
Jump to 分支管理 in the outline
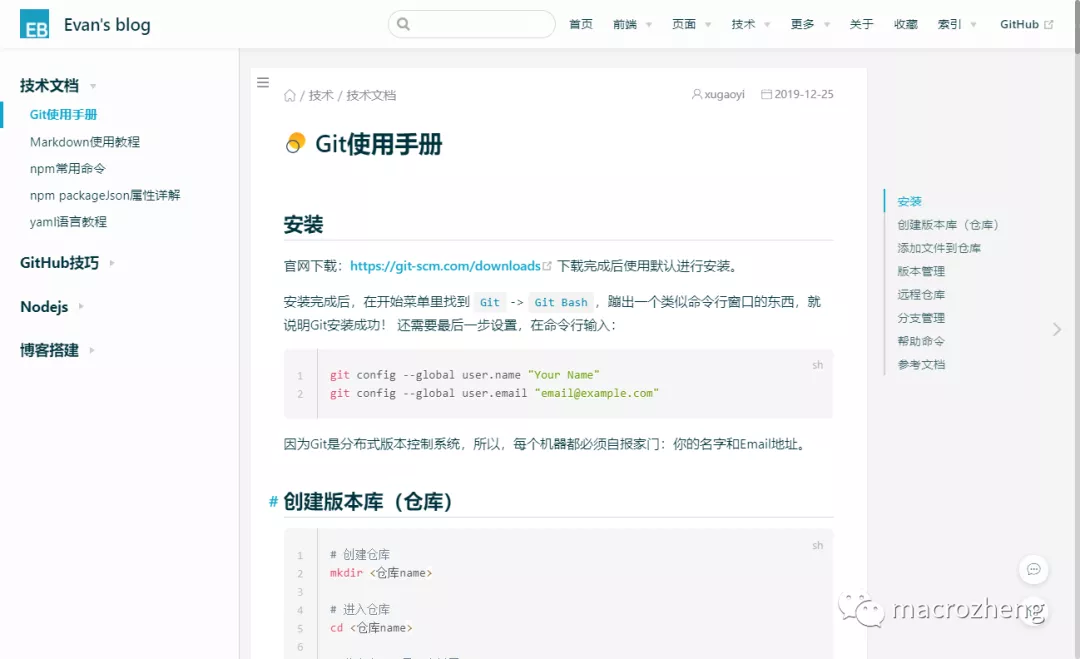(921, 318)
